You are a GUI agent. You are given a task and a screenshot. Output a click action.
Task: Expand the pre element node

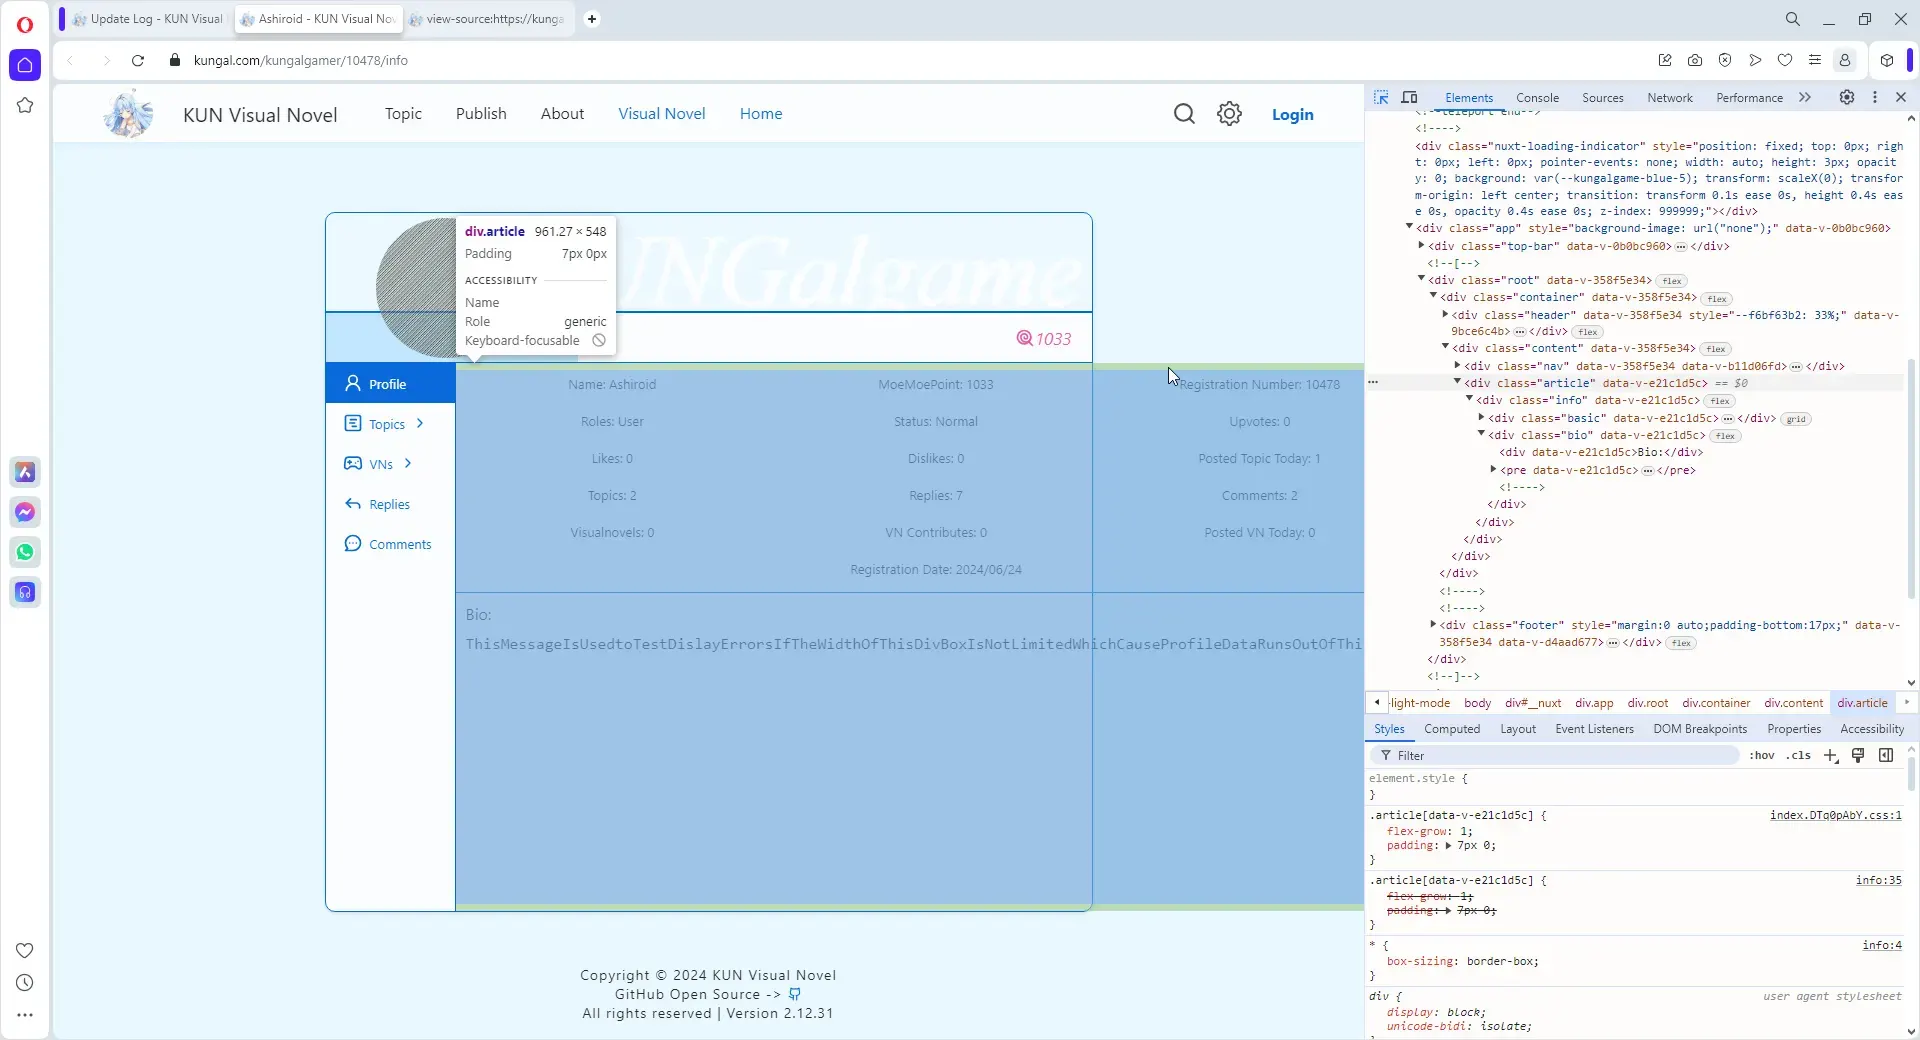tap(1493, 469)
